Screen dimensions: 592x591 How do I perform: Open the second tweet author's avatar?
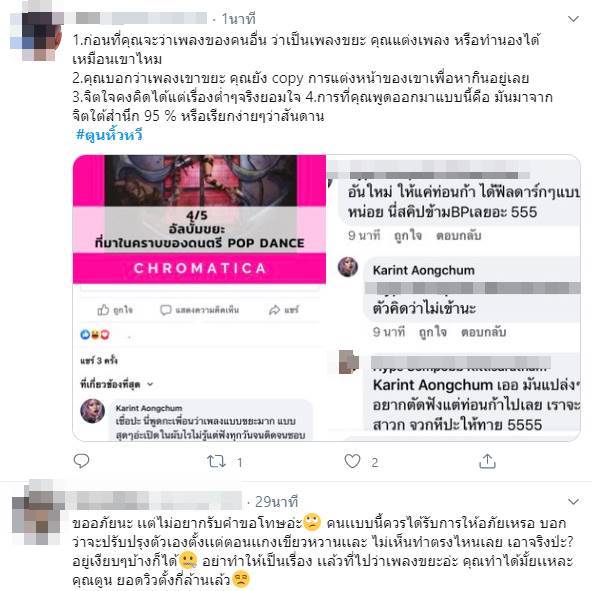click(x=37, y=513)
